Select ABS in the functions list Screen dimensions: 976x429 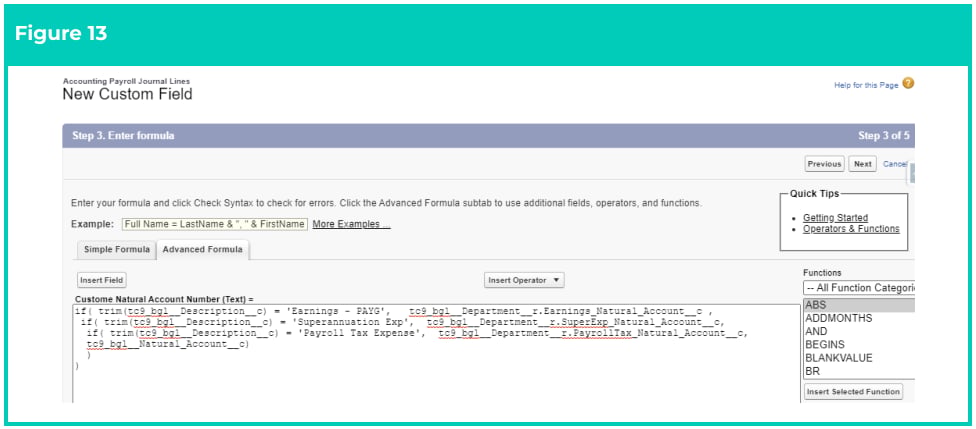pos(859,305)
